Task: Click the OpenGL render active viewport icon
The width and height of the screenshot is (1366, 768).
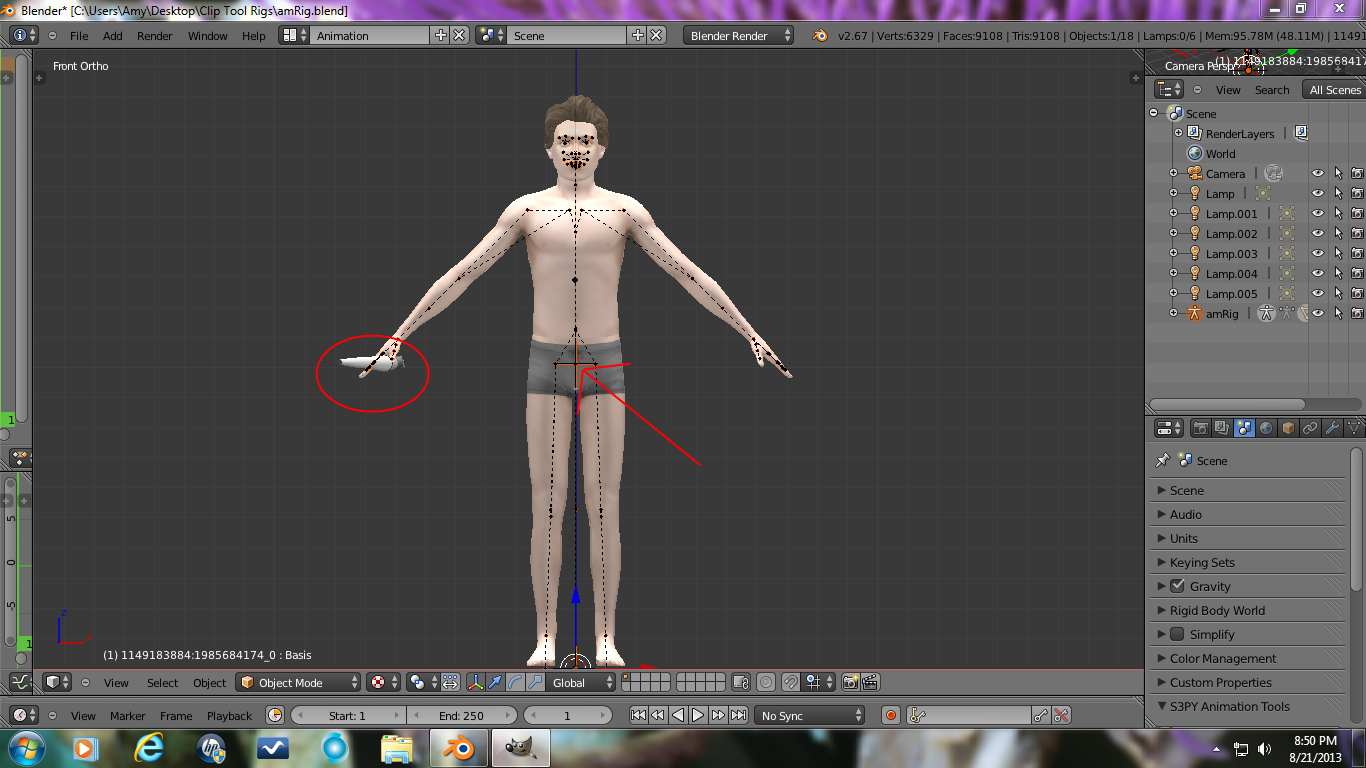Action: pyautogui.click(x=850, y=682)
